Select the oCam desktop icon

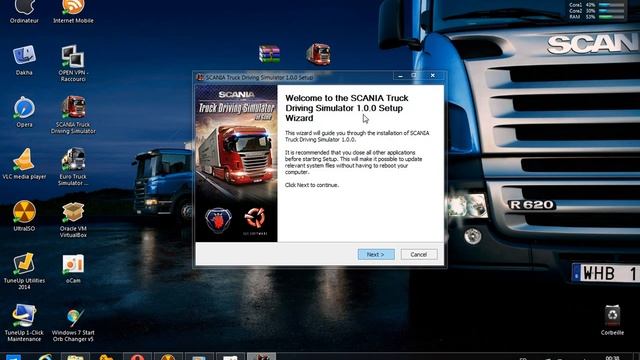coord(73,268)
